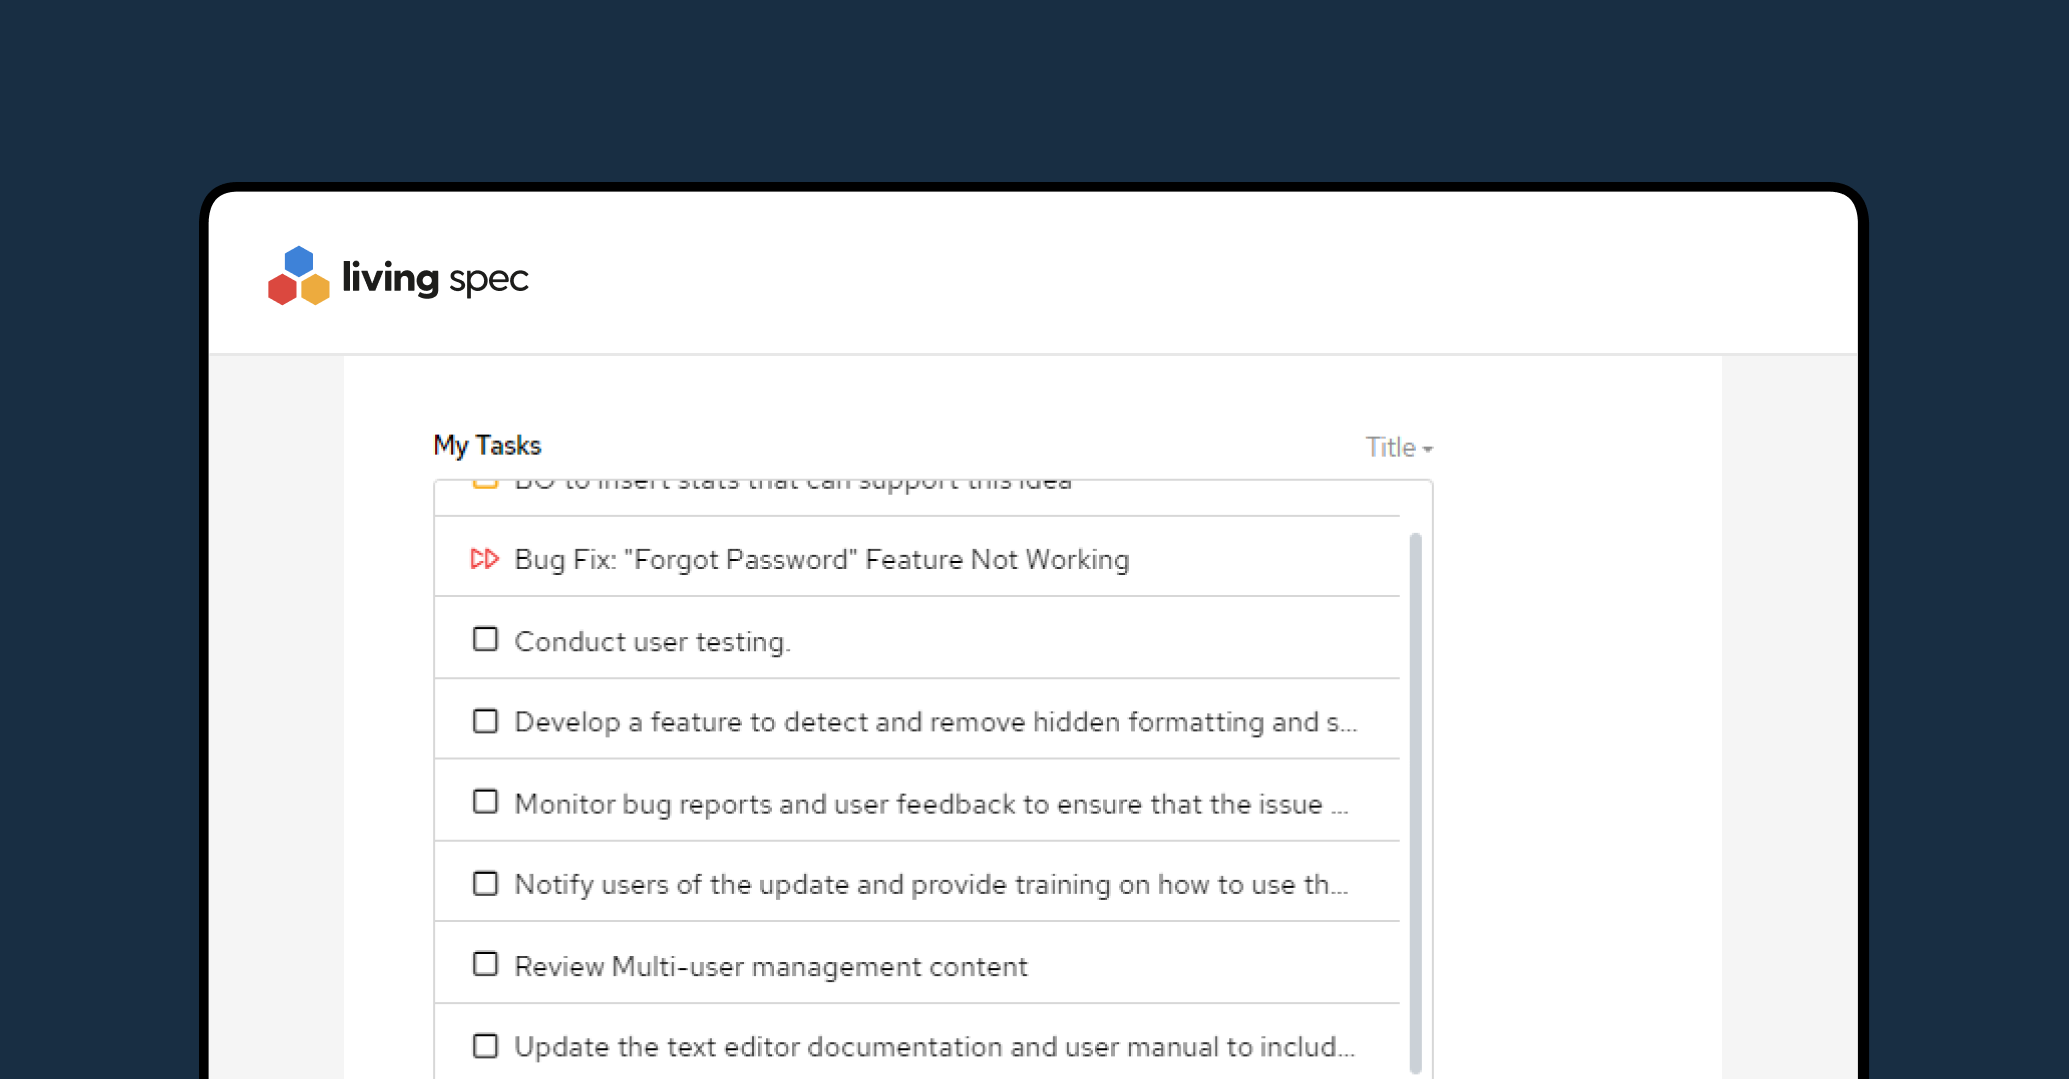
Task: Click the caret arrow next to Title
Action: click(x=1428, y=450)
